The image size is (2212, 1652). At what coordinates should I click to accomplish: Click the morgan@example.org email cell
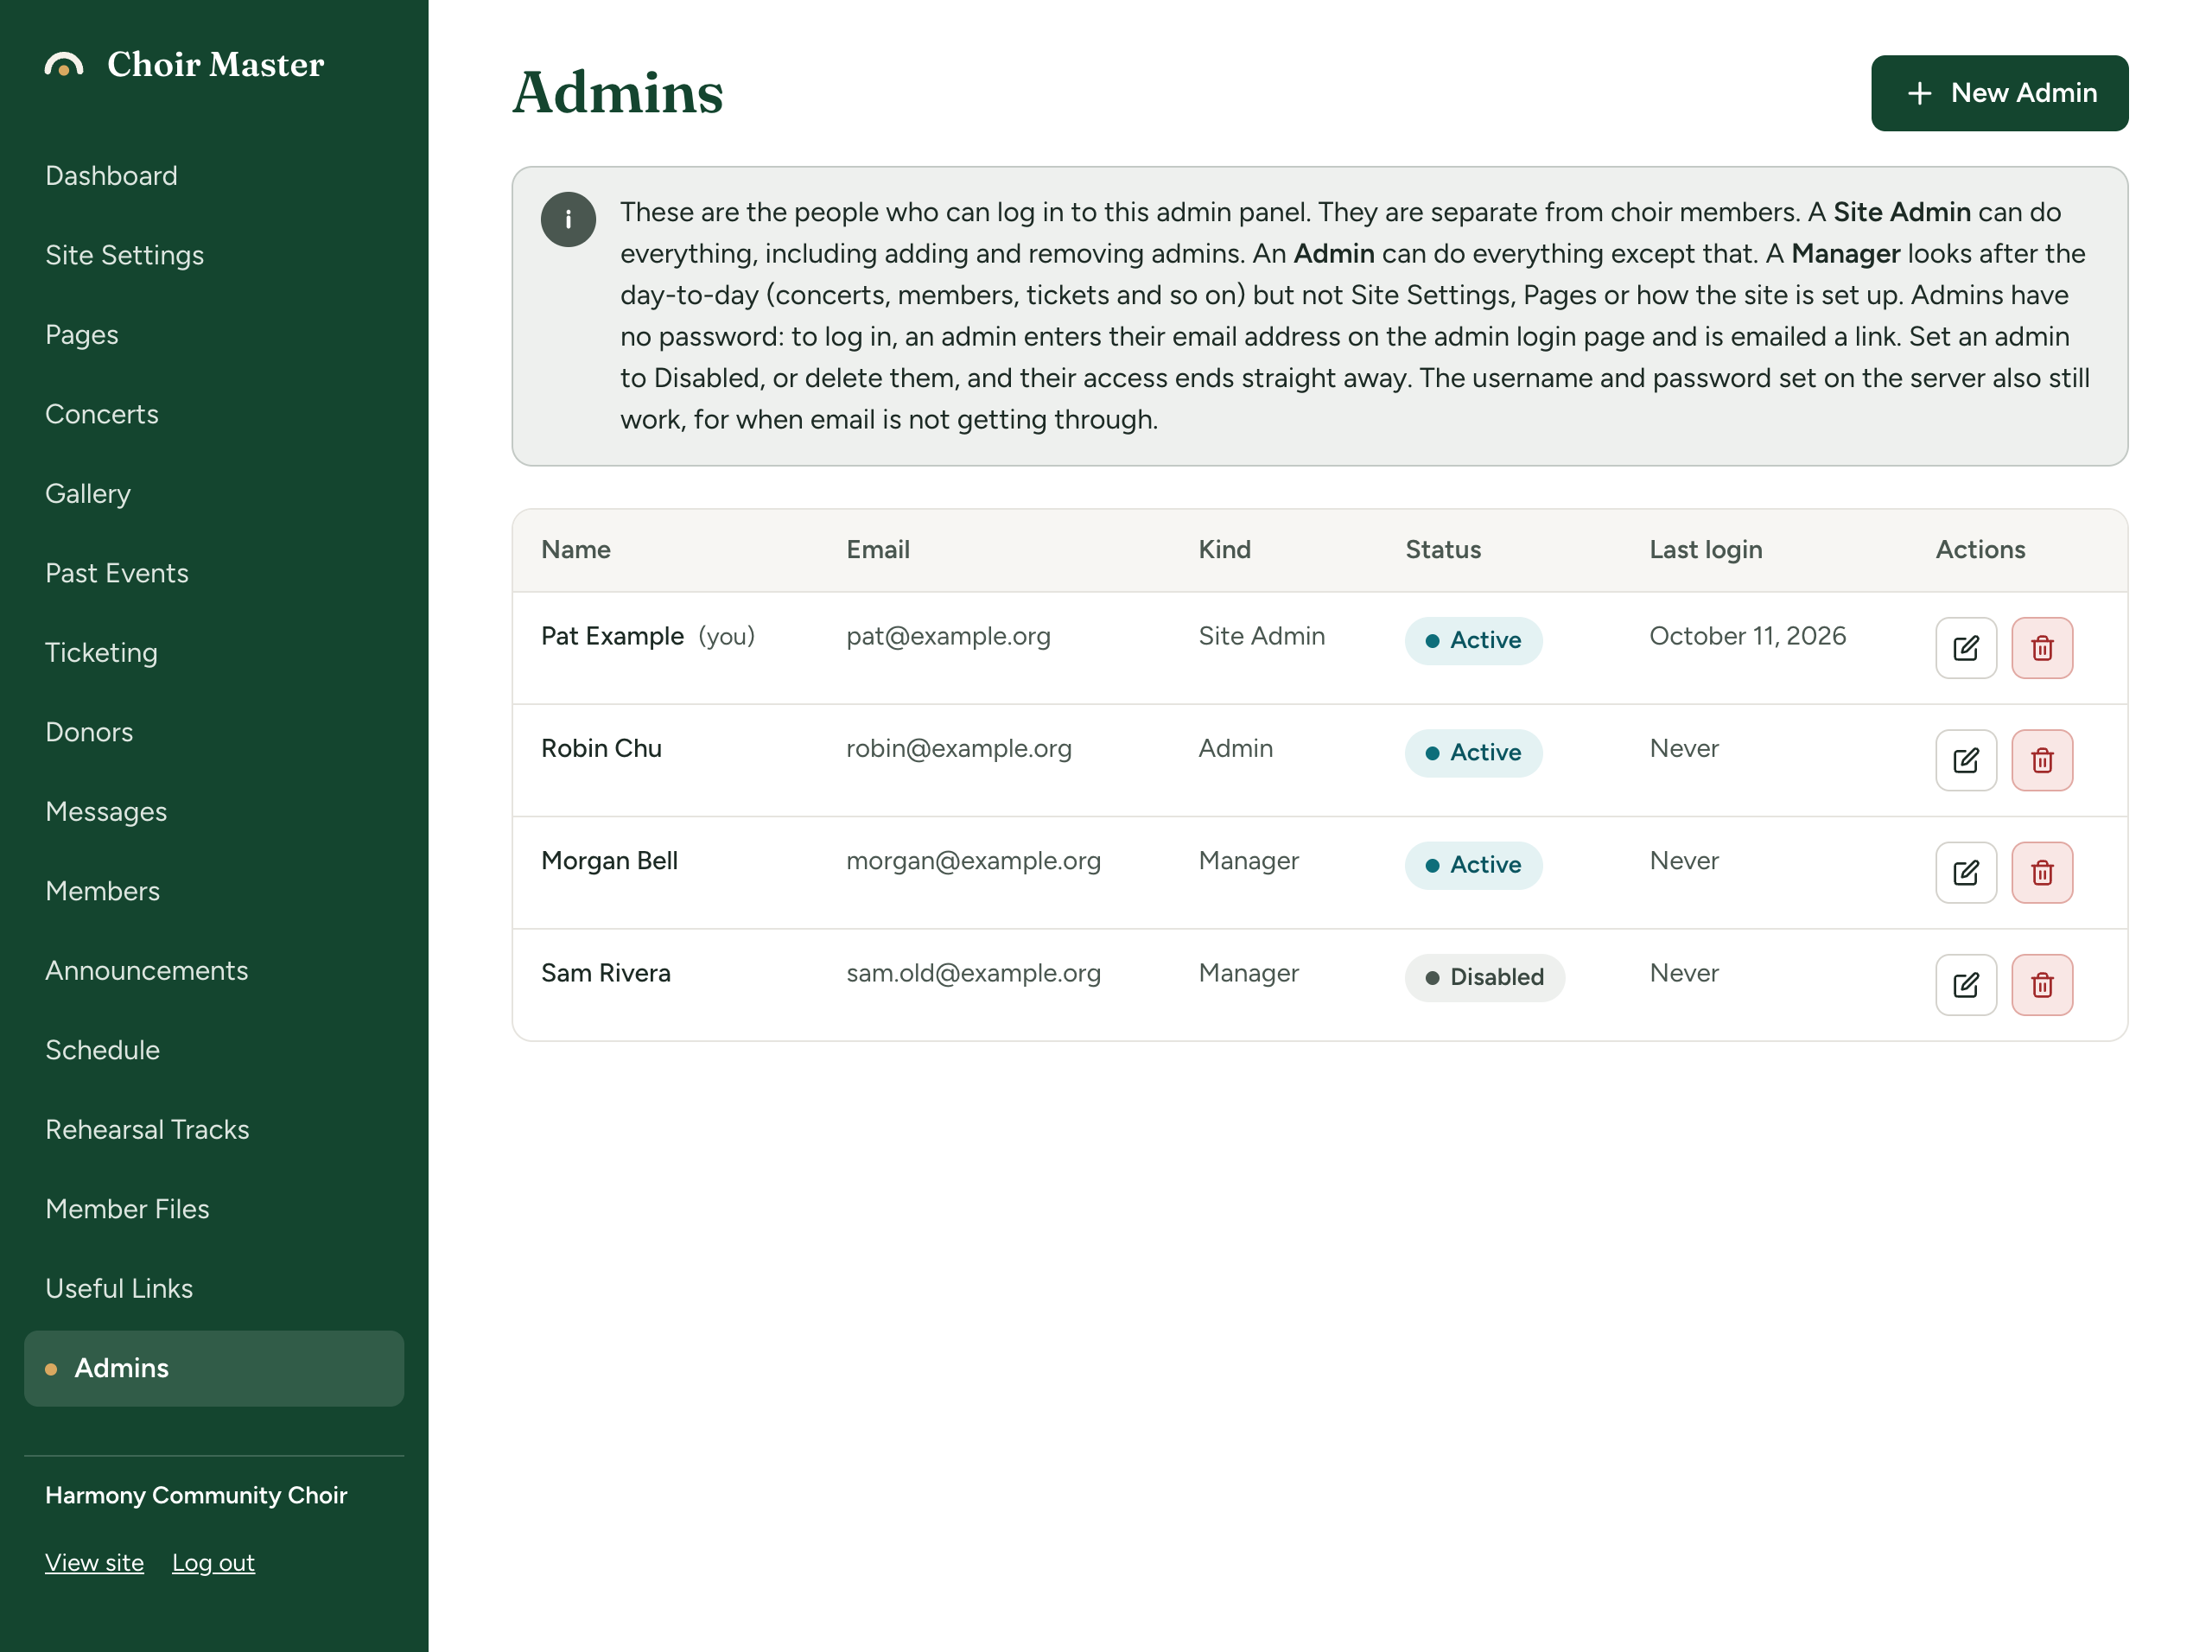[973, 861]
